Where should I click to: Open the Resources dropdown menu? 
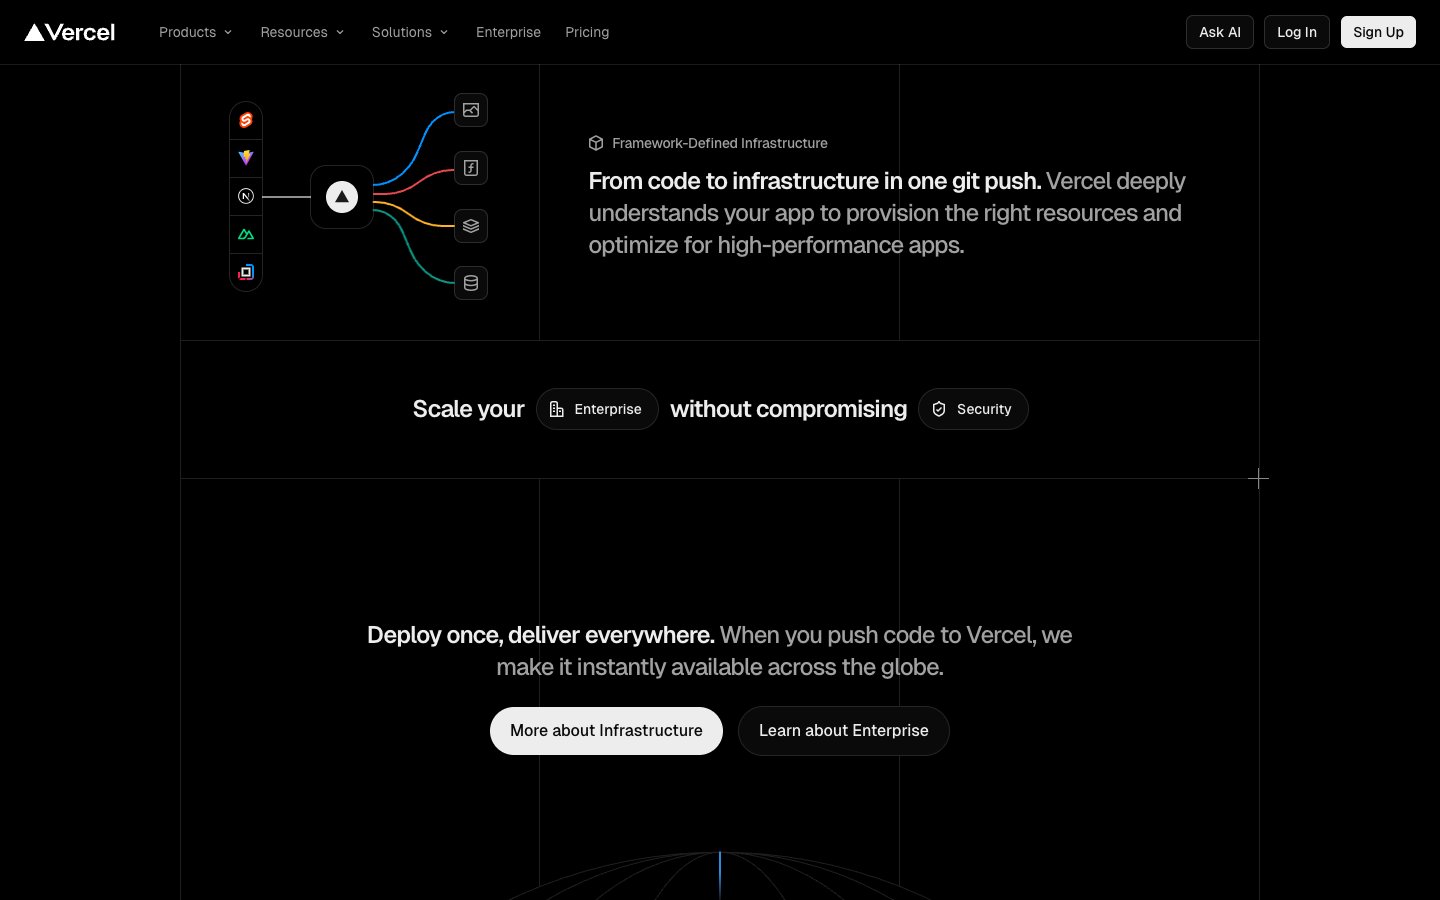302,32
